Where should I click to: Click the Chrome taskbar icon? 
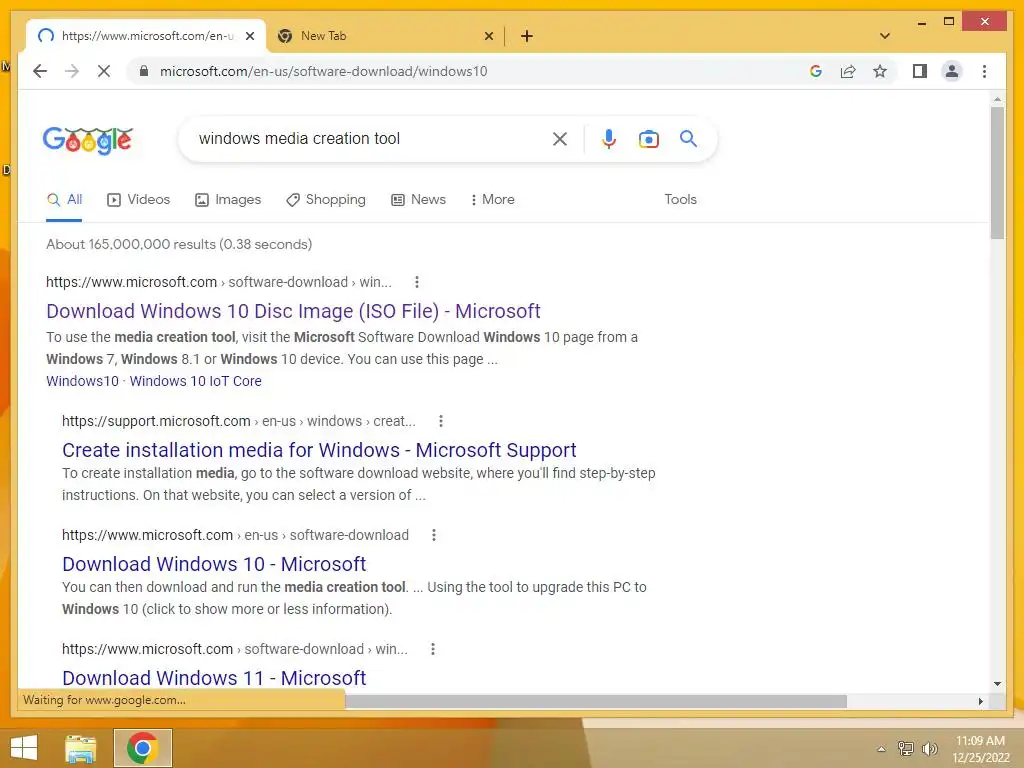pyautogui.click(x=142, y=748)
